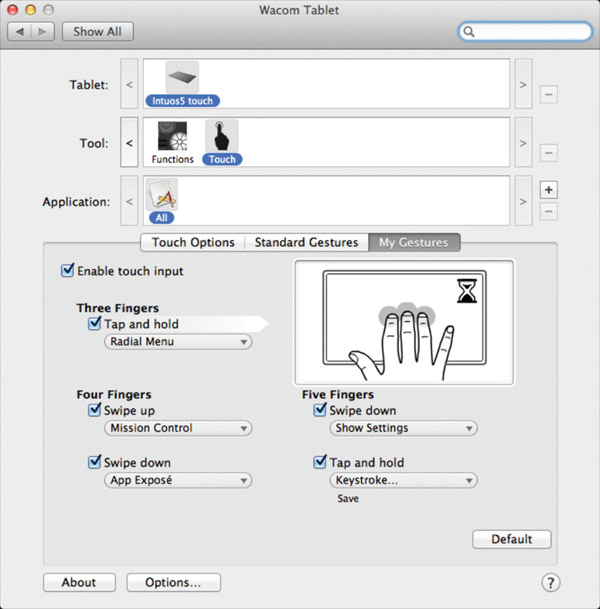This screenshot has height=609, width=600.
Task: Click the magnifier icon in search field
Action: pos(469,31)
